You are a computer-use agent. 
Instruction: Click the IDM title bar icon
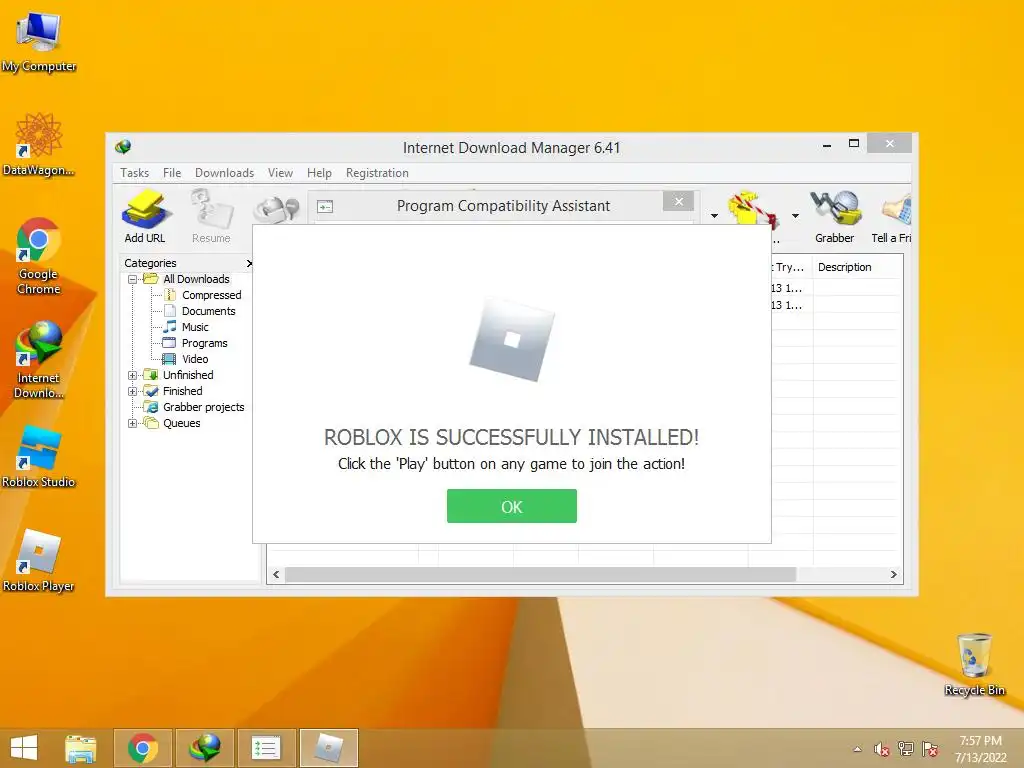point(123,147)
